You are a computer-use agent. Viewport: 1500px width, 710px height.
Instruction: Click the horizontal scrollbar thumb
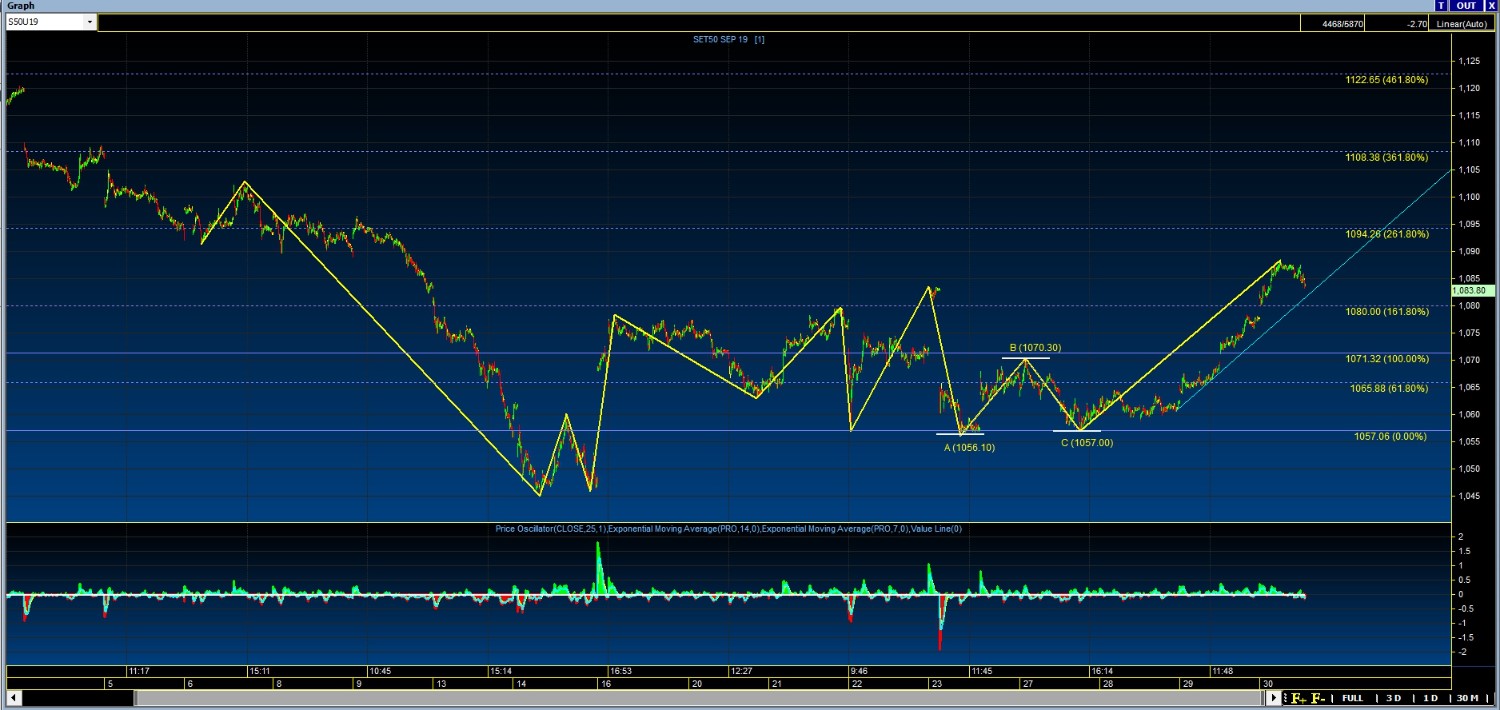[x=700, y=698]
